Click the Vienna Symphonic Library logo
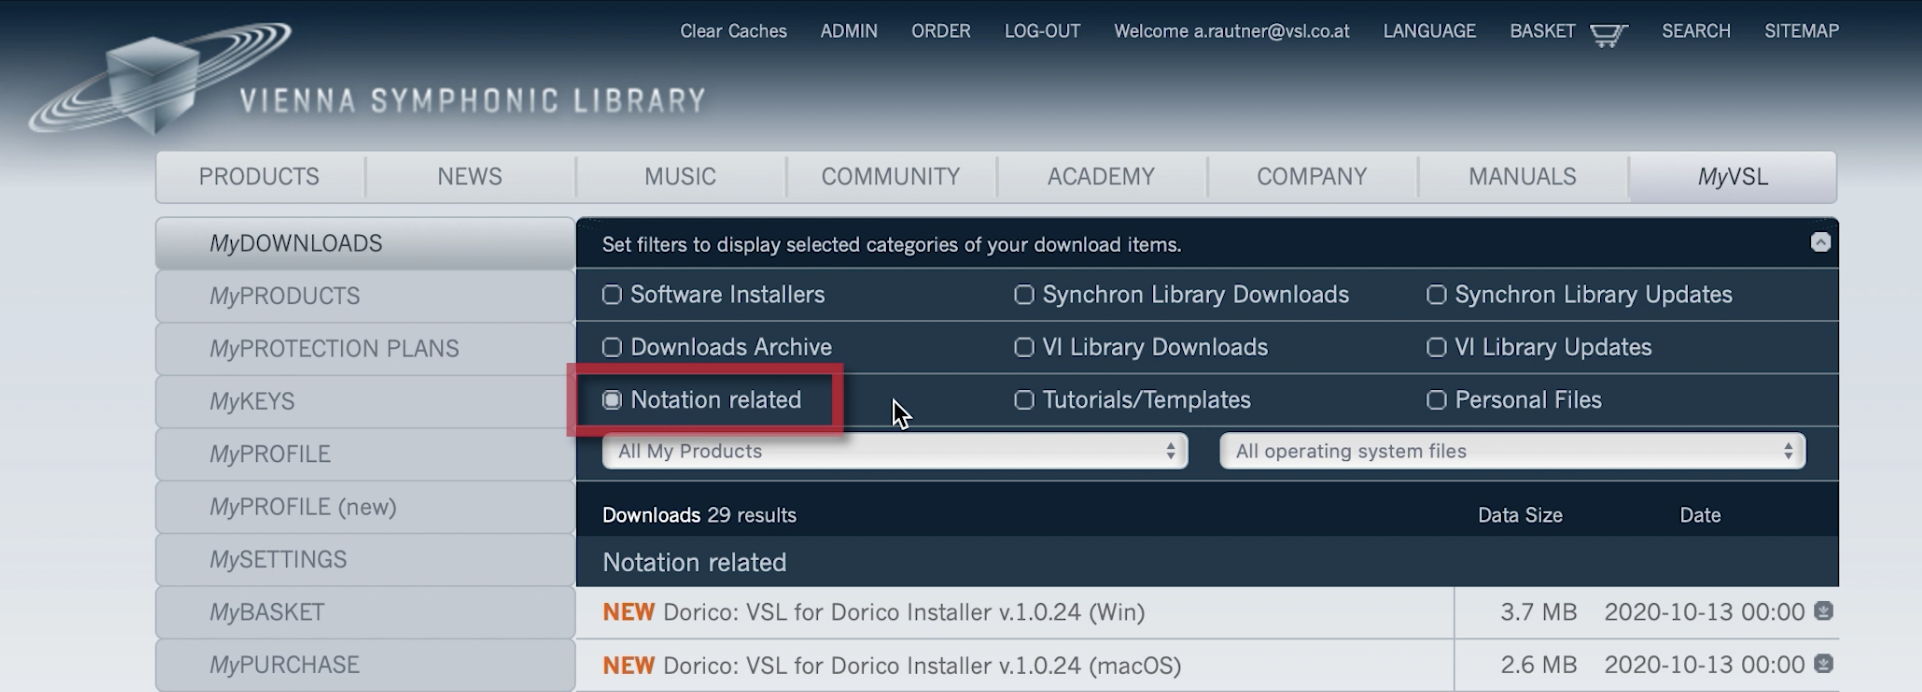The height and width of the screenshot is (692, 1922). [368, 78]
